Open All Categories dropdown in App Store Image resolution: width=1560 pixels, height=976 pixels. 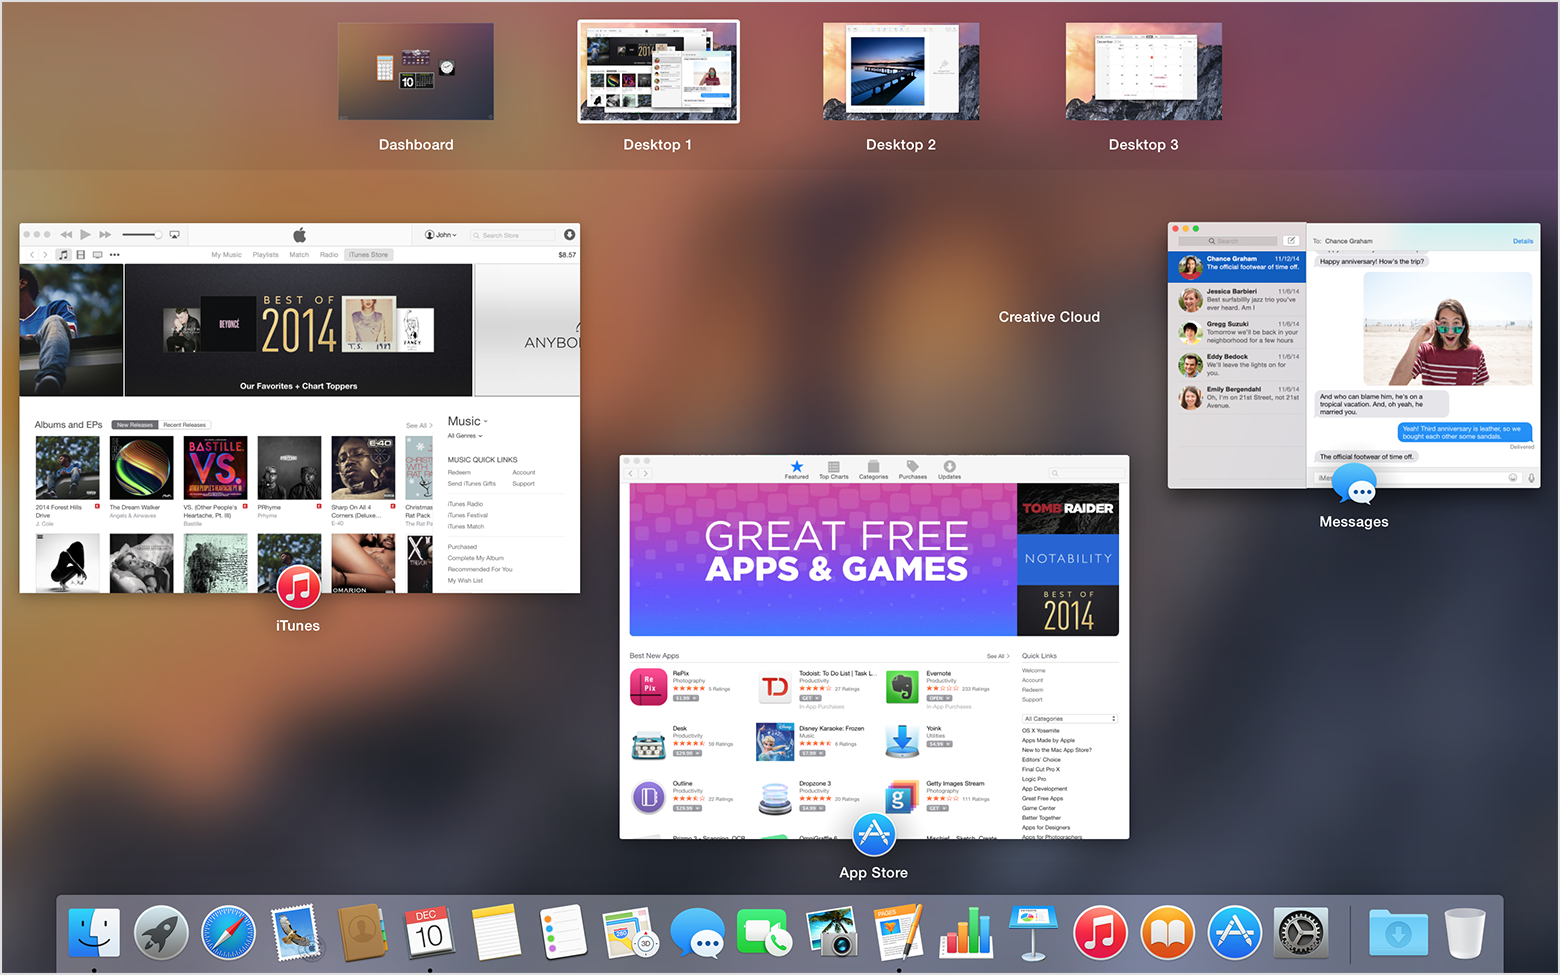tap(1069, 719)
